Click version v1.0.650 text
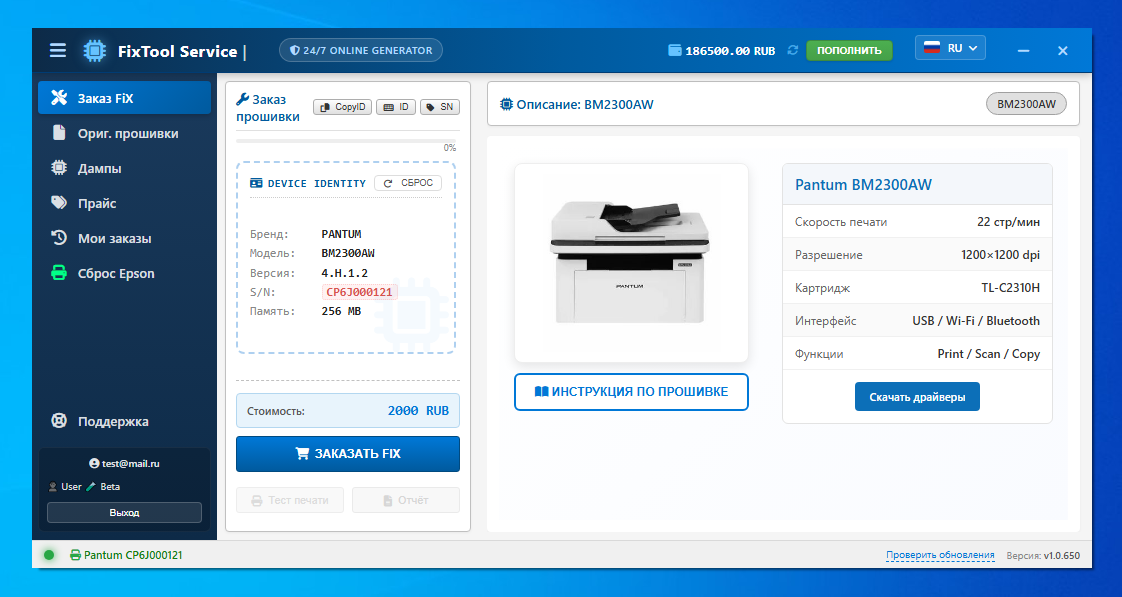The image size is (1122, 597). (x=1062, y=555)
